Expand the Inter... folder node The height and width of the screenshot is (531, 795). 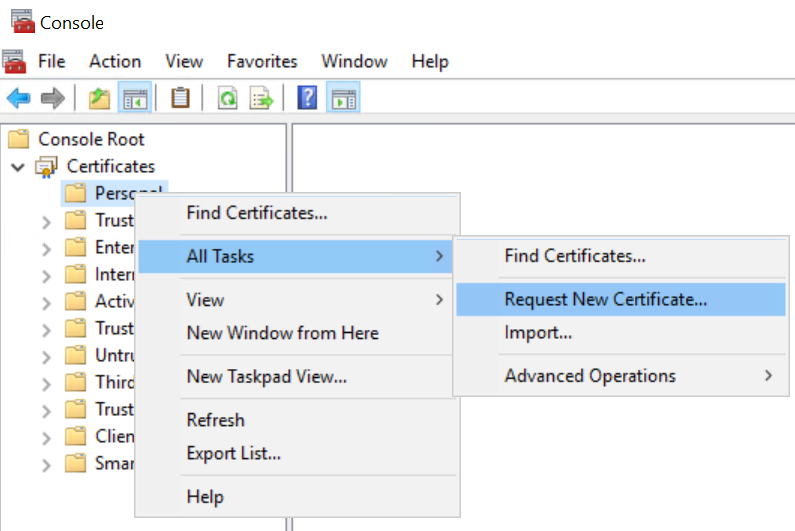point(46,276)
